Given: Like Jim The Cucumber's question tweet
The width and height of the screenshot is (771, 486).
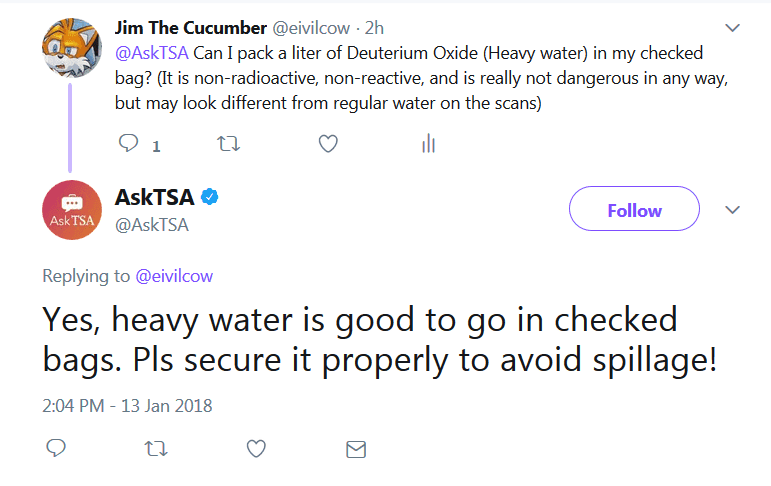Looking at the screenshot, I should pos(327,145).
